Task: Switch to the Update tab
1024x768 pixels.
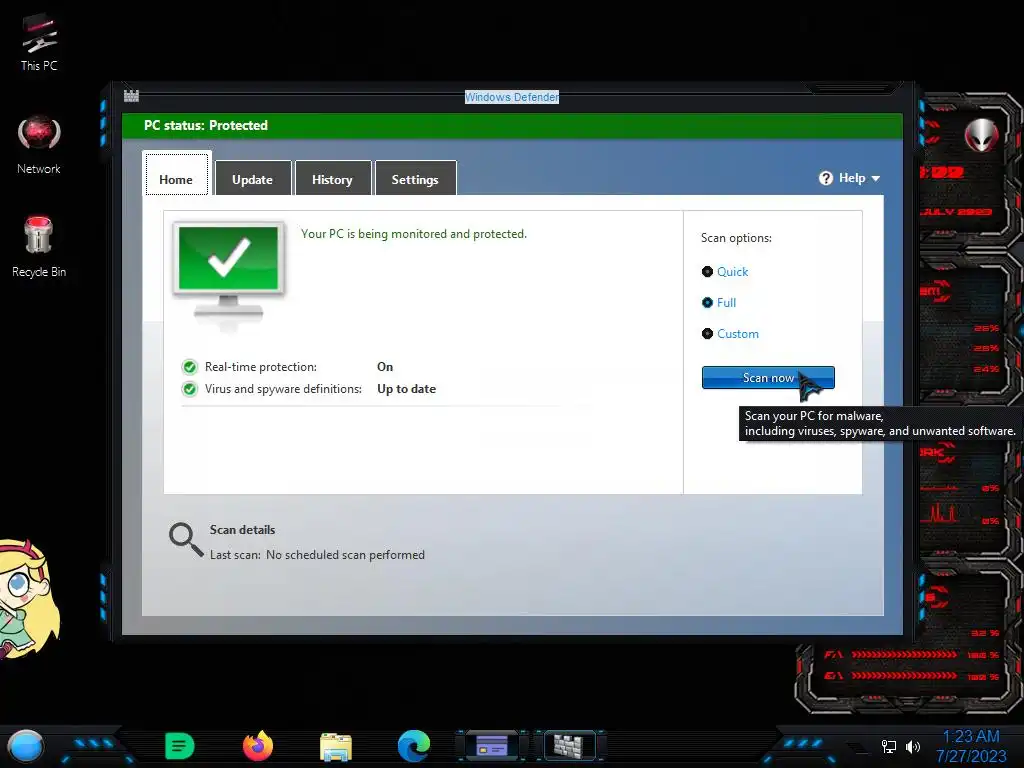Action: [x=253, y=178]
